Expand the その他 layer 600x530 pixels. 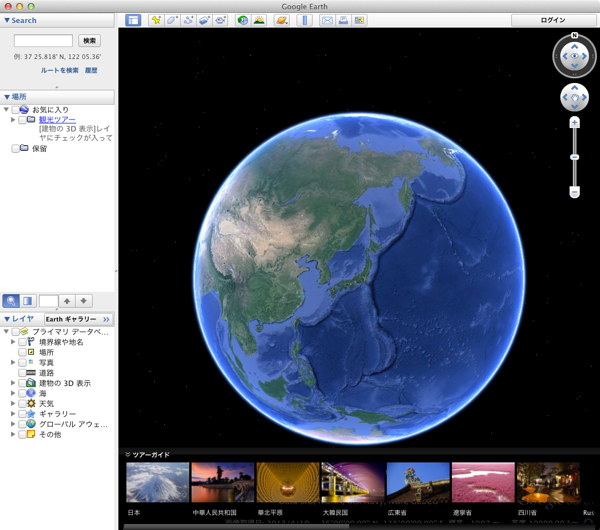click(x=13, y=434)
